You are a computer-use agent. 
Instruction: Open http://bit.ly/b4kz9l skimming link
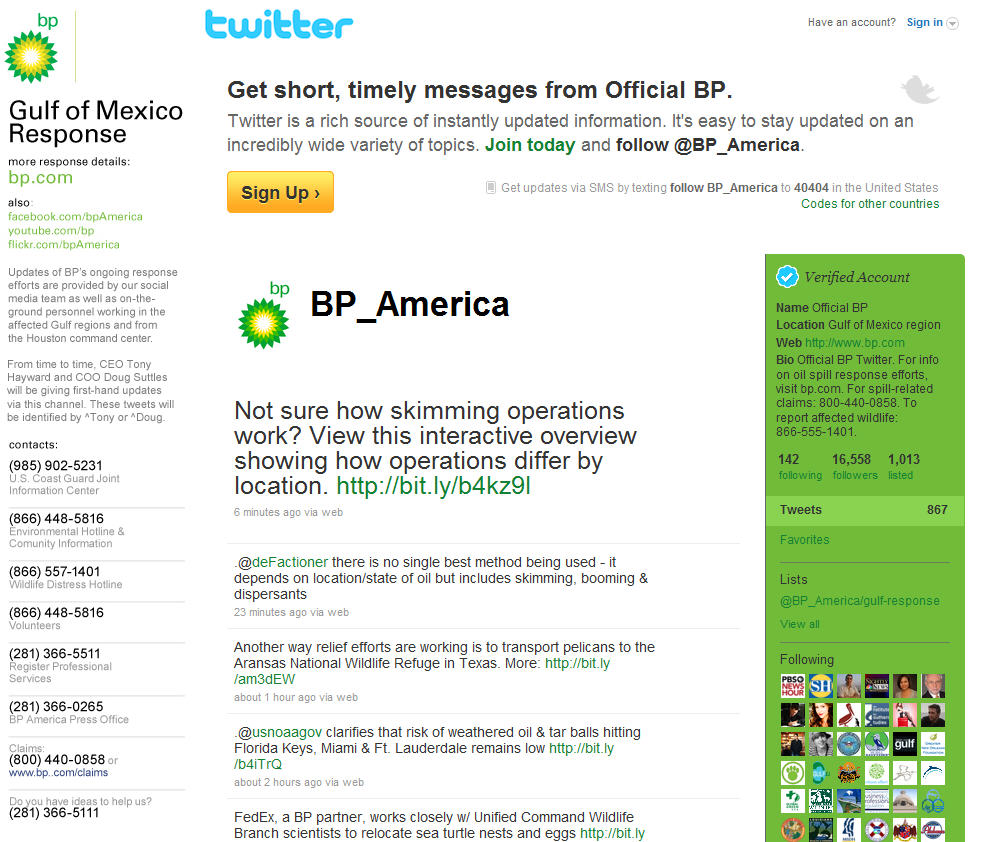433,486
